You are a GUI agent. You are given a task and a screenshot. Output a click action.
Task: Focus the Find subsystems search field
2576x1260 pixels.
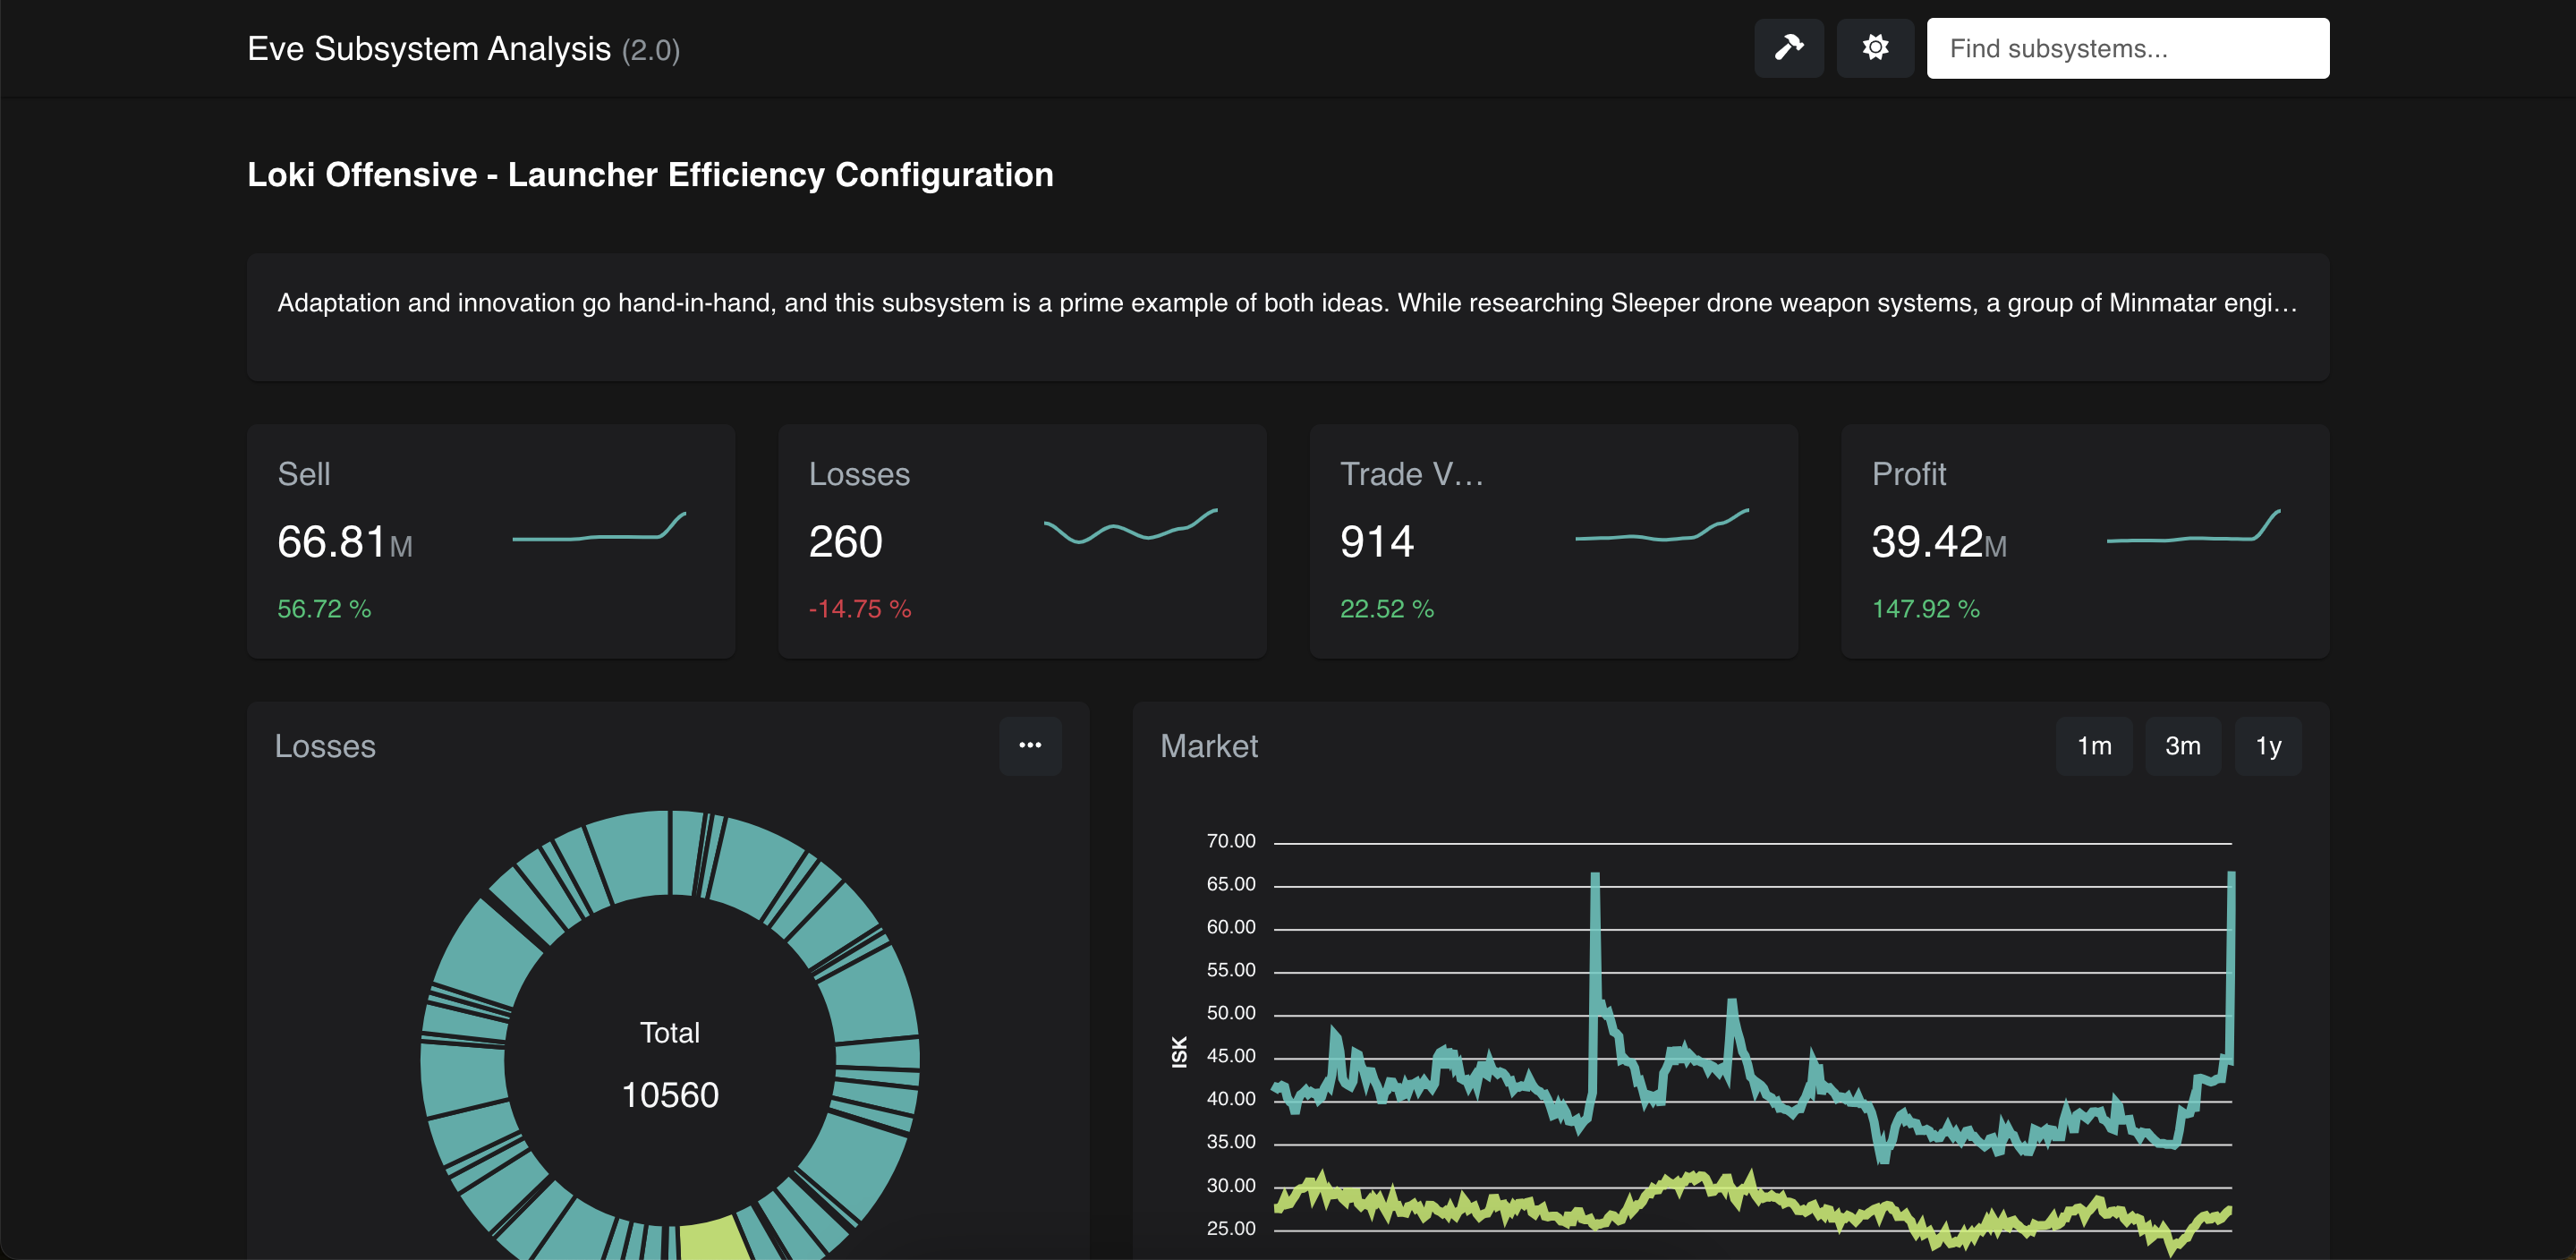[x=2127, y=48]
